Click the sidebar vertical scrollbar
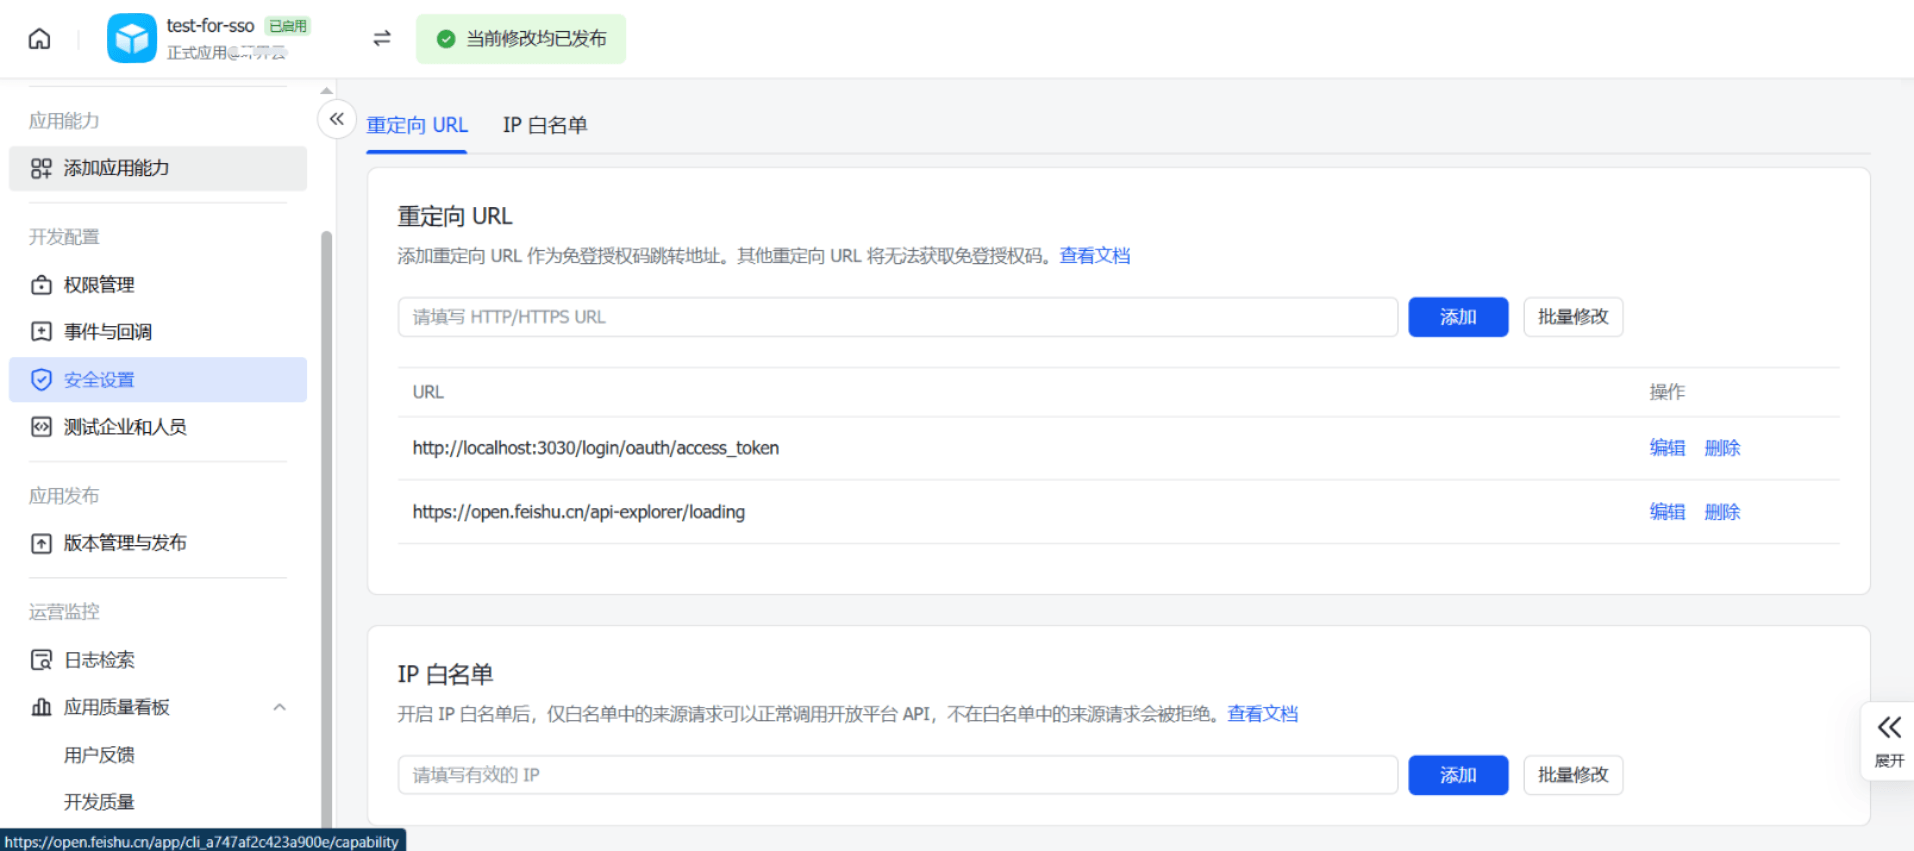 point(326,520)
